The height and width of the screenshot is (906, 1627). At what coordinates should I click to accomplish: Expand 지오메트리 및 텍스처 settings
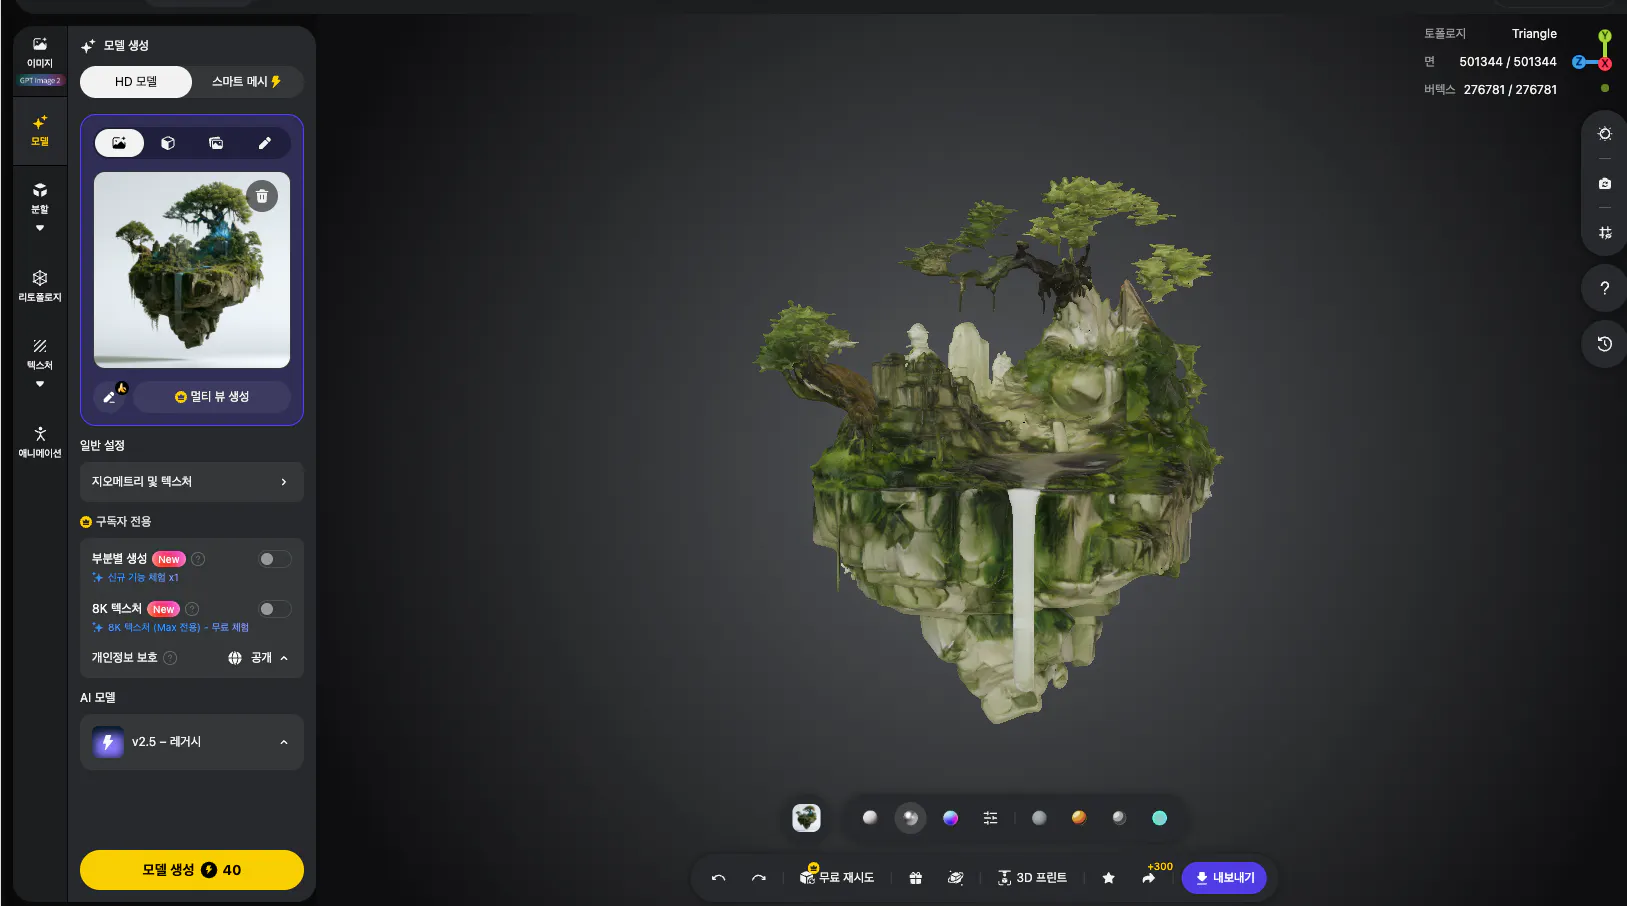(192, 481)
